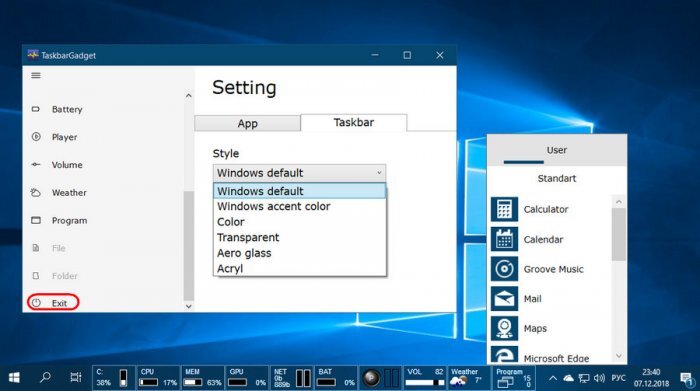Click the cloud tray icon
Viewport: 700px width, 391px height.
[568, 379]
